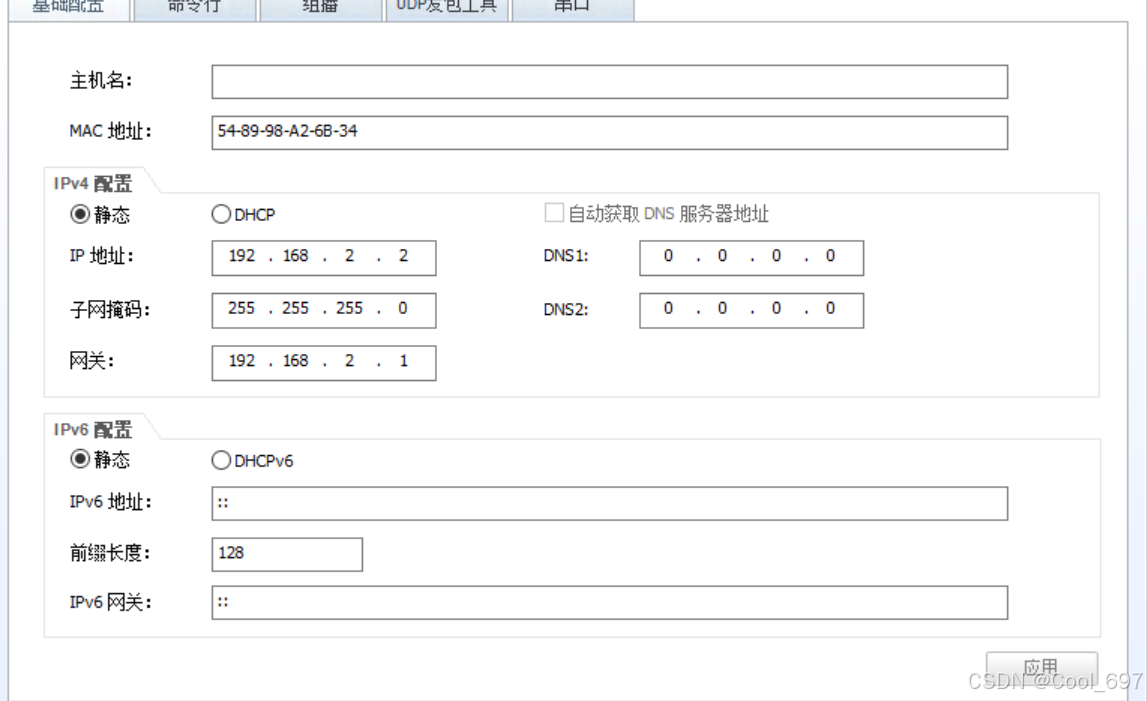The image size is (1147, 701).
Task: Click the IPv6 网关 input field
Action: (609, 602)
